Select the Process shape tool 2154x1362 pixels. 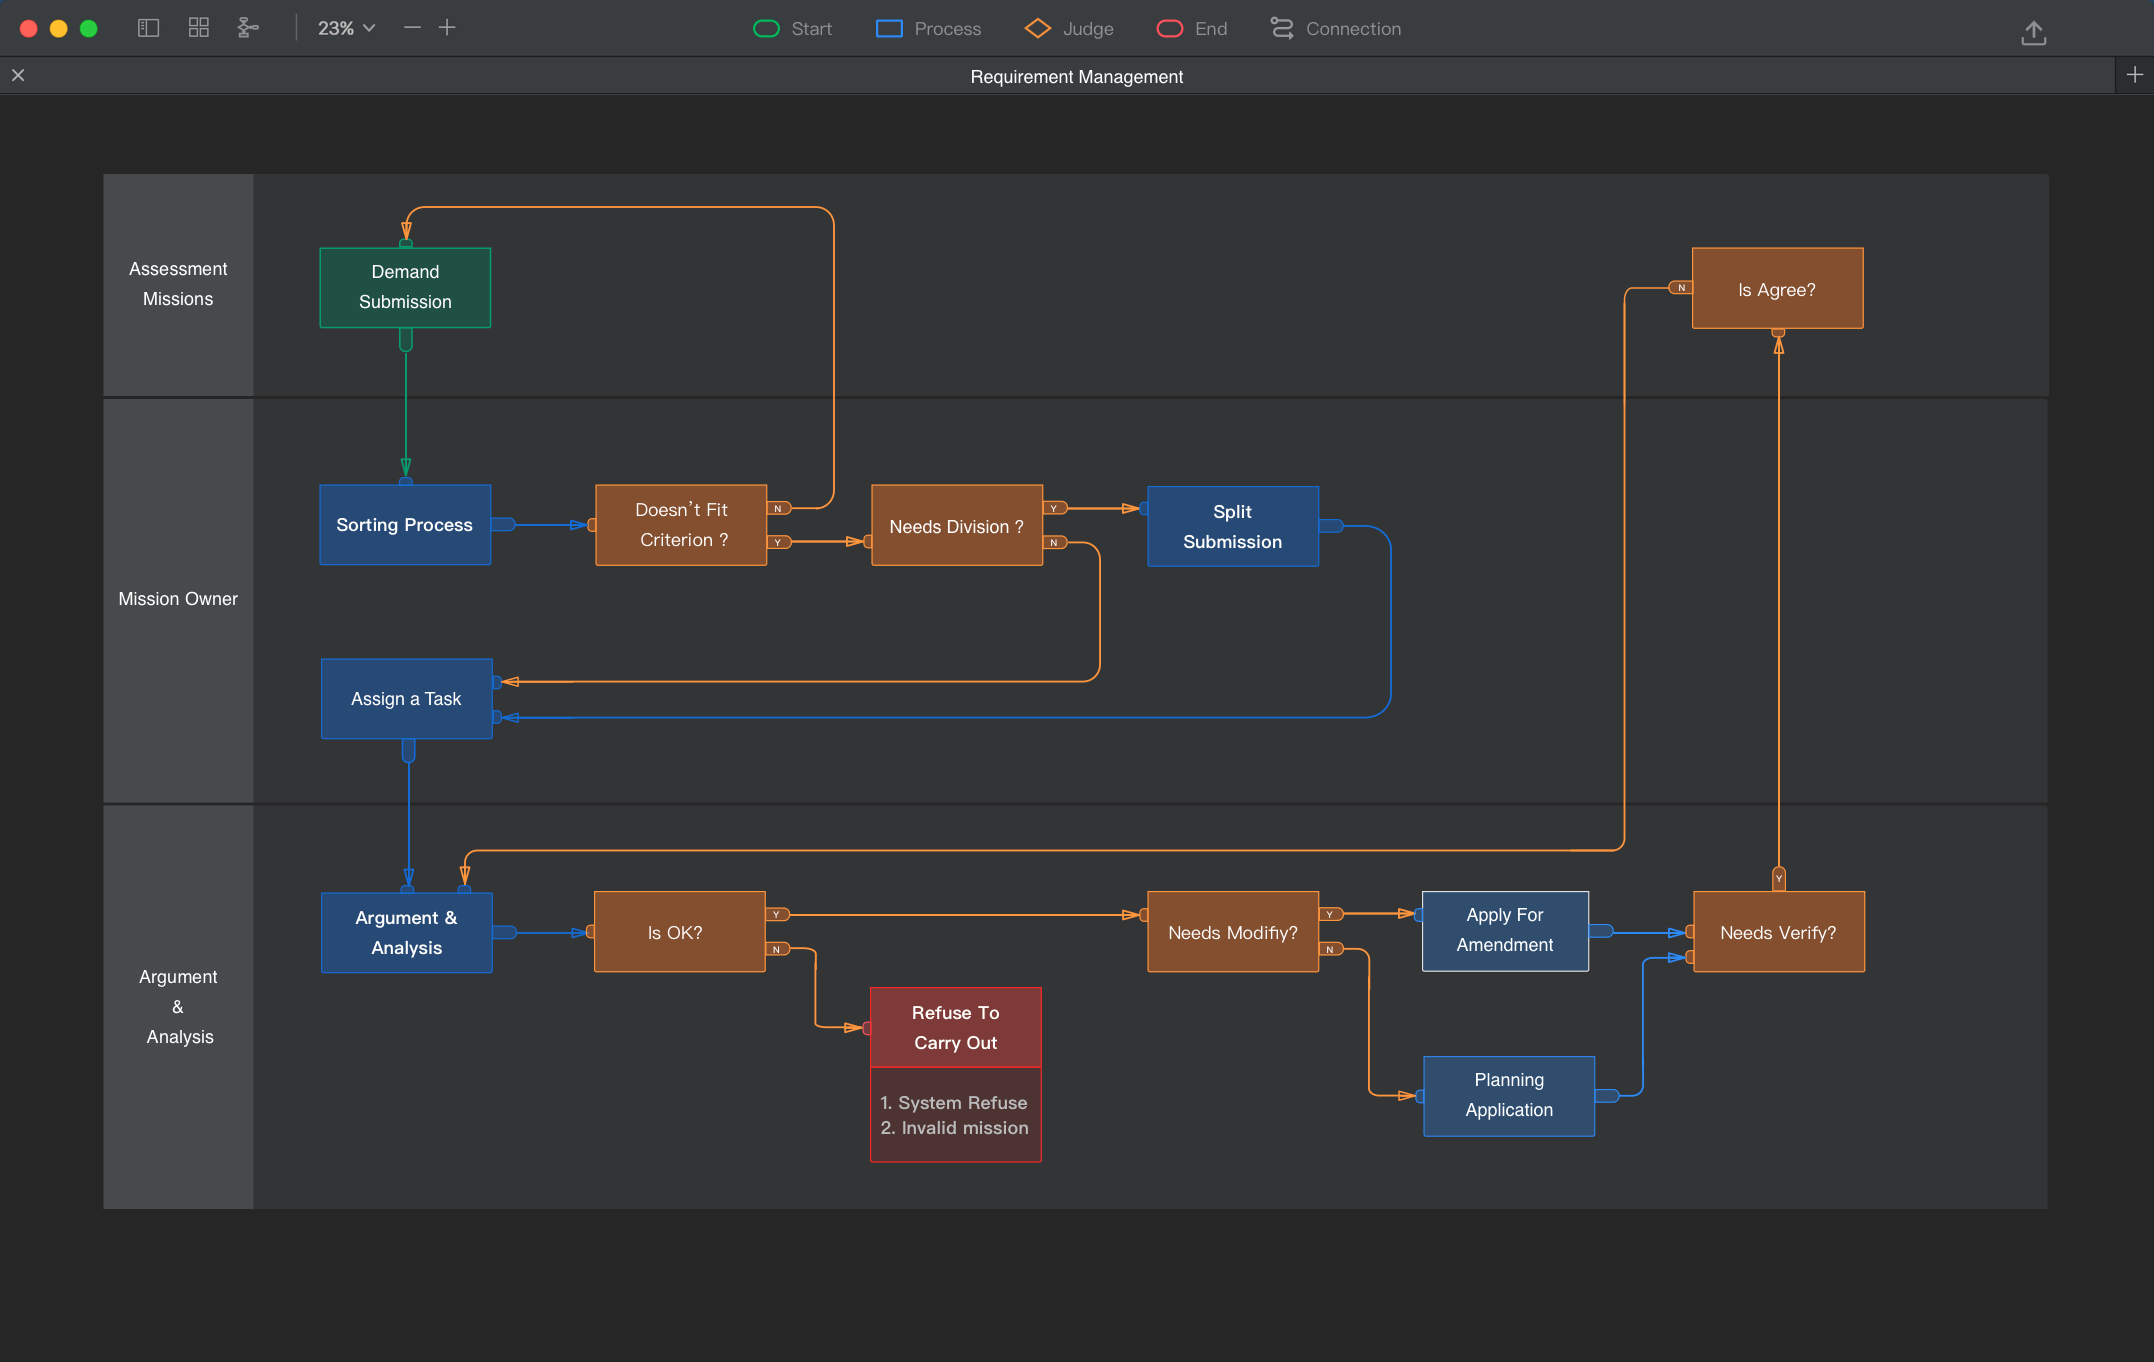pos(928,29)
